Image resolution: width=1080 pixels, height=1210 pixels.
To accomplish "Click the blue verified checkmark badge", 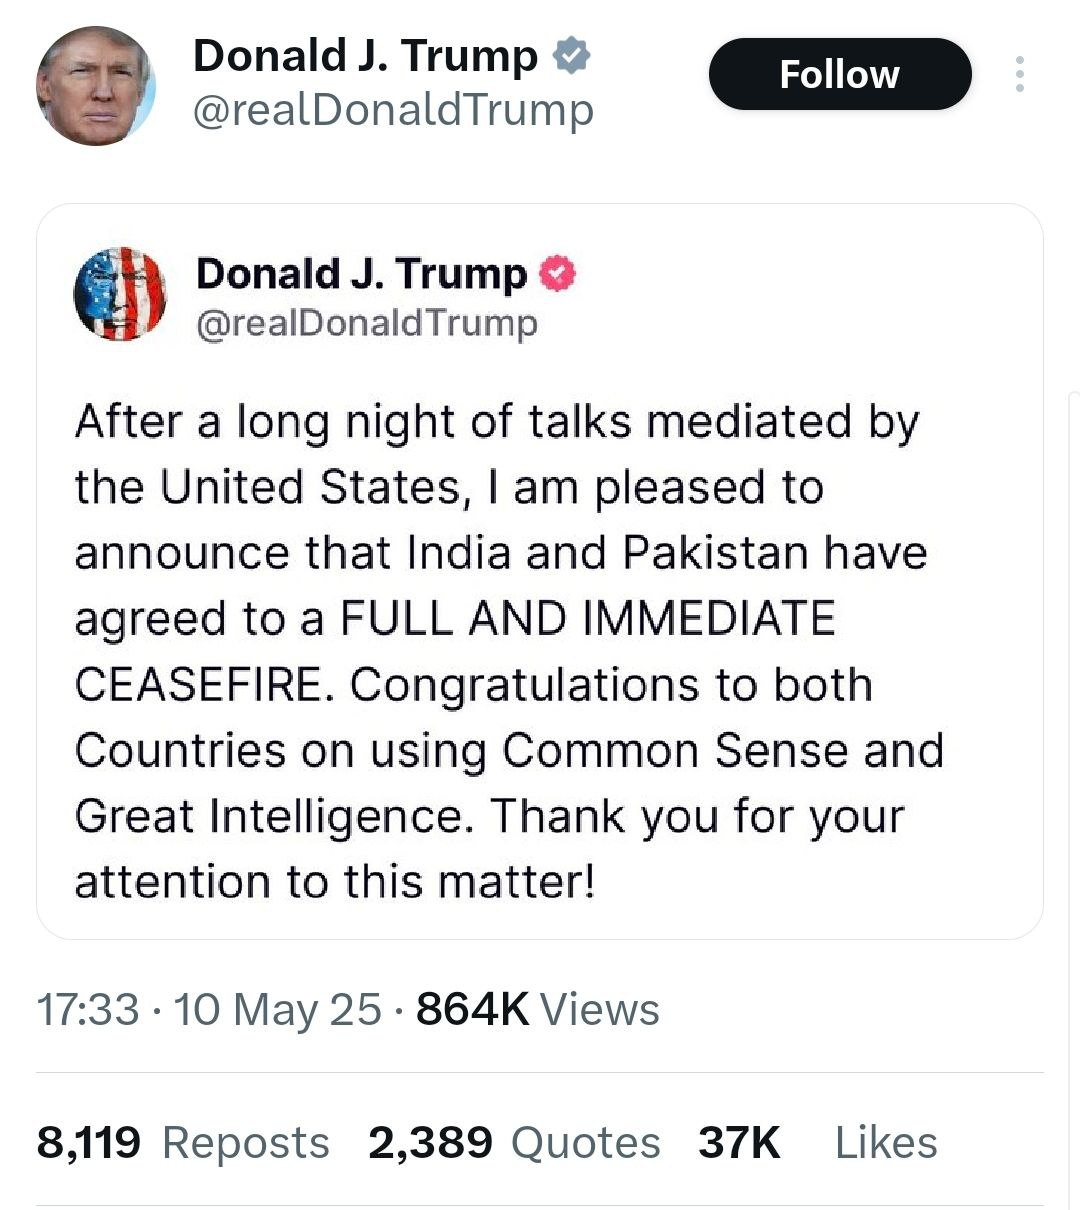I will tap(572, 55).
